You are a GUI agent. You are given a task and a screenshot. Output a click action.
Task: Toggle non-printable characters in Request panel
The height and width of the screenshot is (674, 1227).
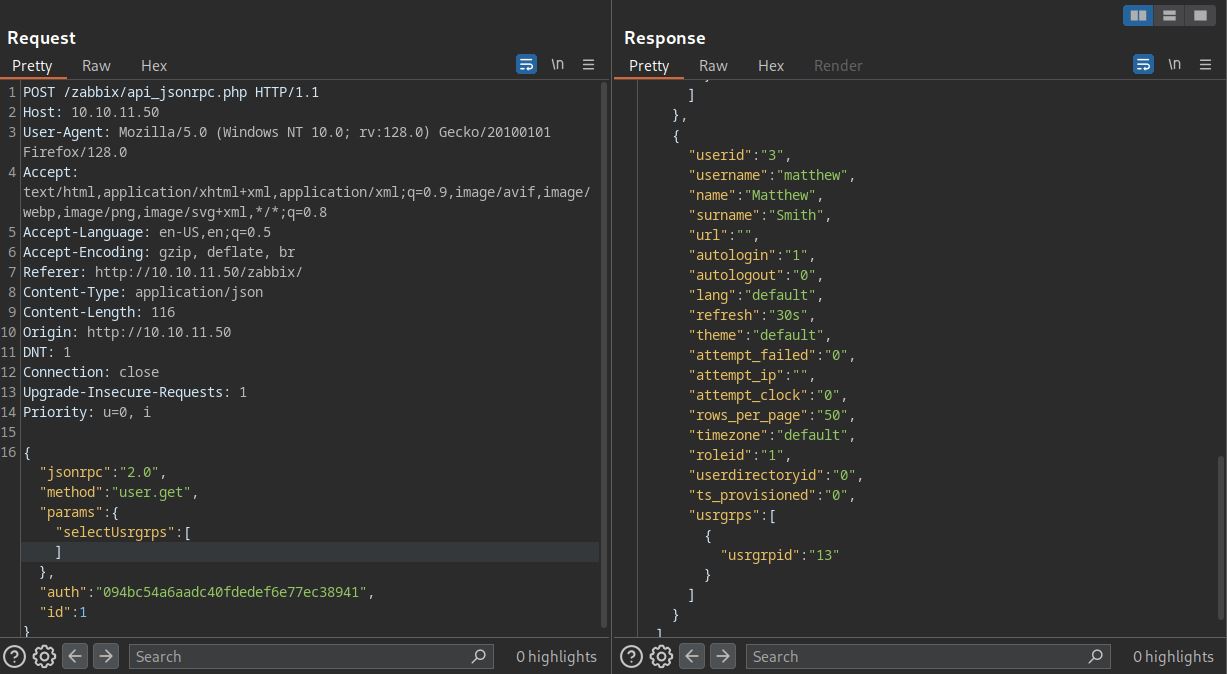[558, 65]
